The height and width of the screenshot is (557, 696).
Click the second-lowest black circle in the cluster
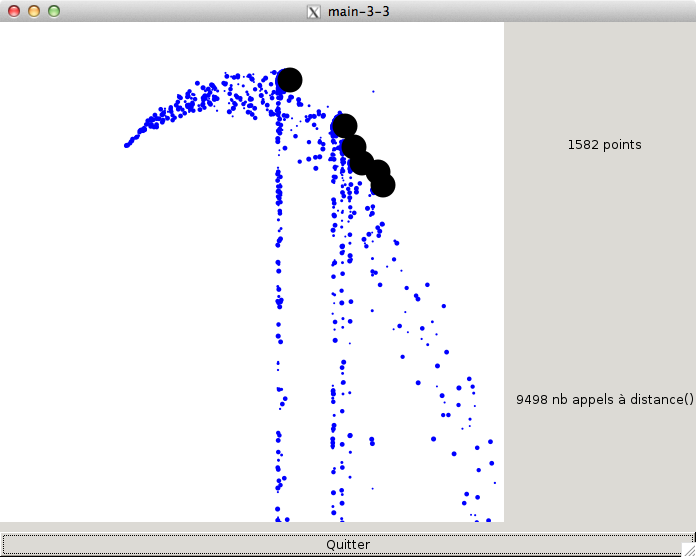[x=377, y=171]
